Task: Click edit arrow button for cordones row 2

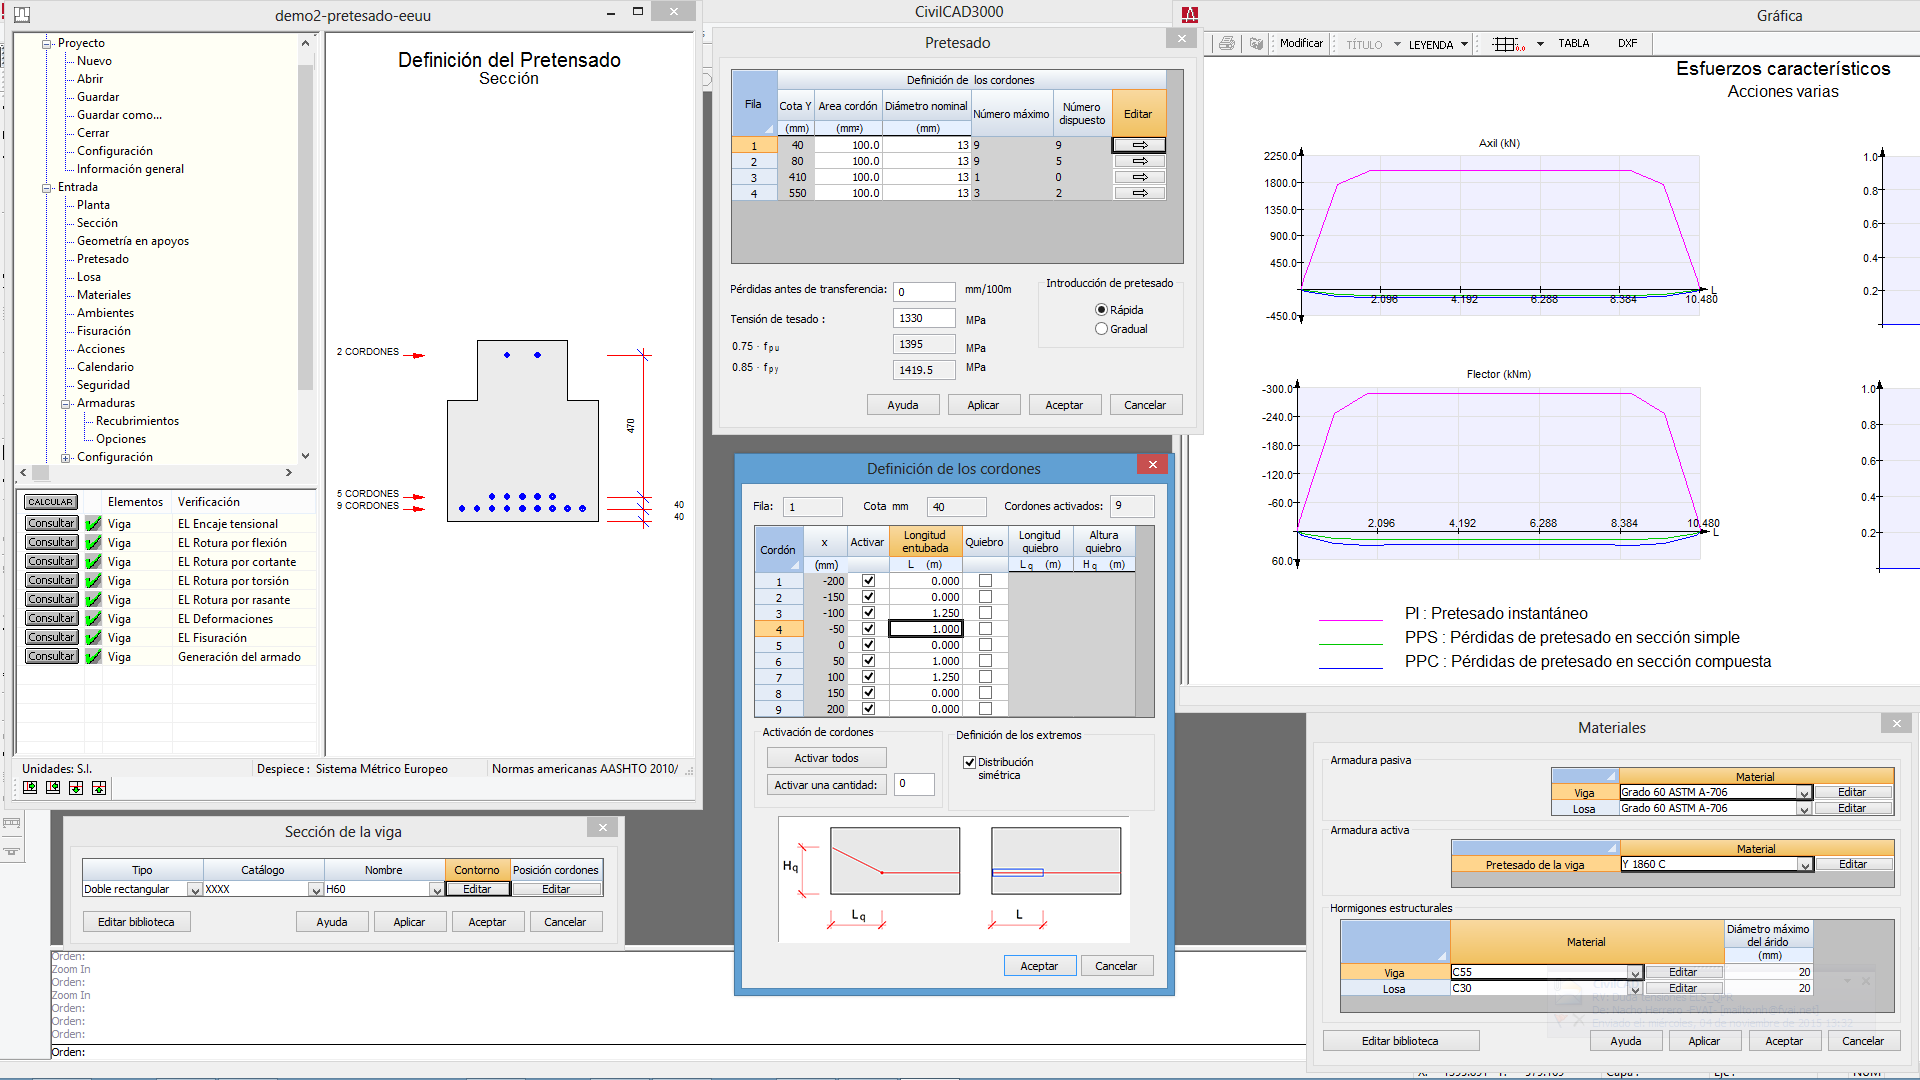Action: coord(1139,161)
